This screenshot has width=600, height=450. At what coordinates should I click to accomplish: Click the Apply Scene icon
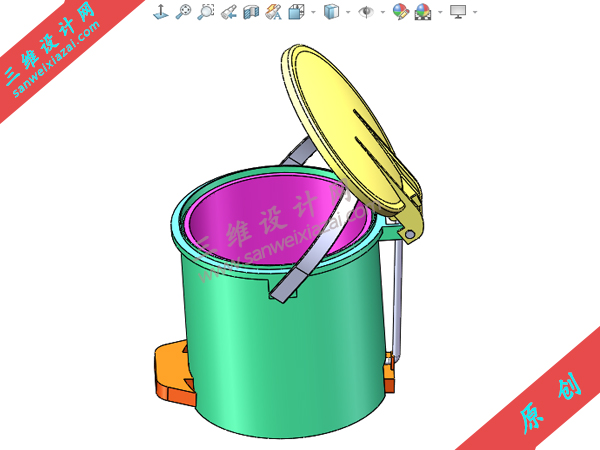tap(423, 12)
